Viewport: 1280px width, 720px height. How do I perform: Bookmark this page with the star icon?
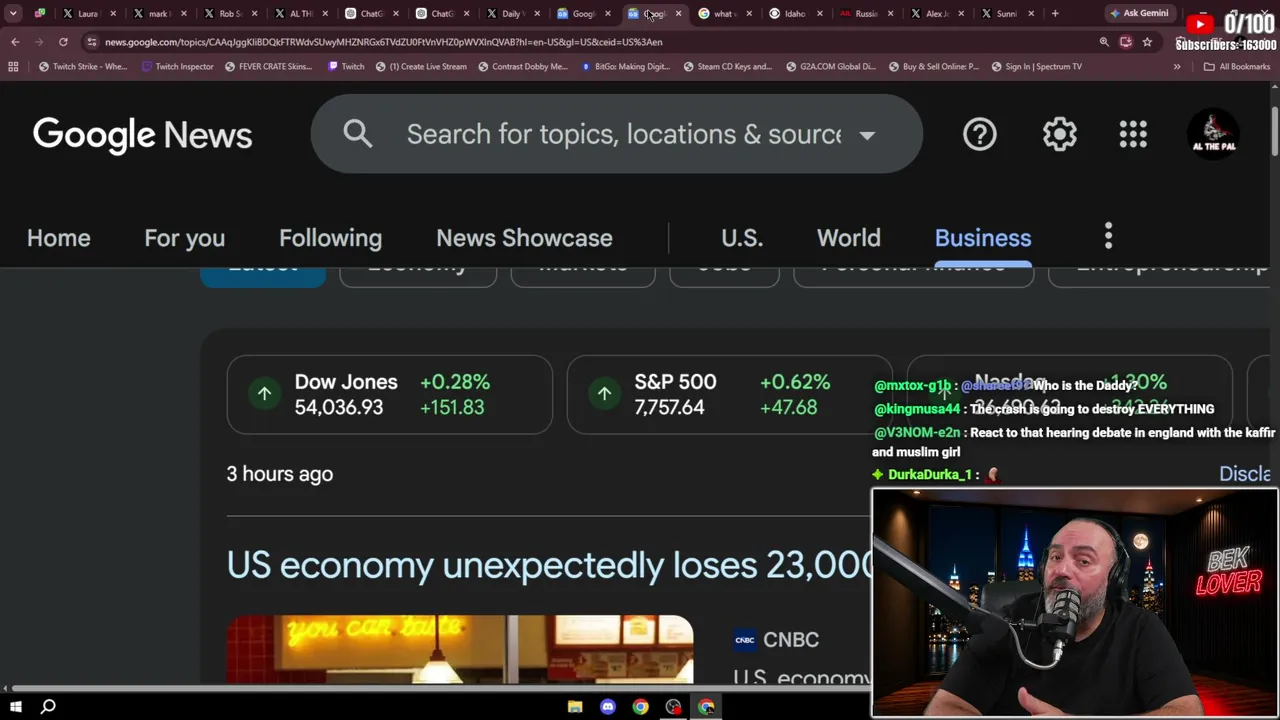click(1147, 42)
